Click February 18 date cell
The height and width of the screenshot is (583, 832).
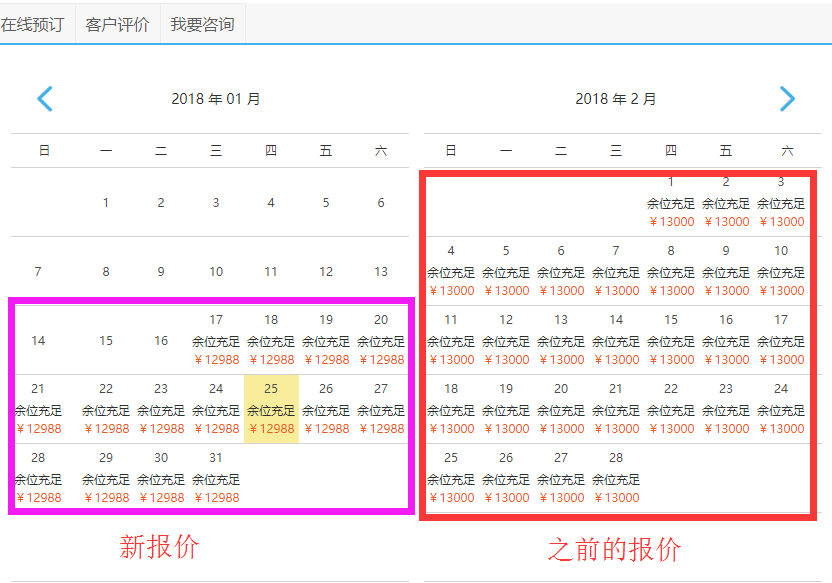[x=451, y=409]
